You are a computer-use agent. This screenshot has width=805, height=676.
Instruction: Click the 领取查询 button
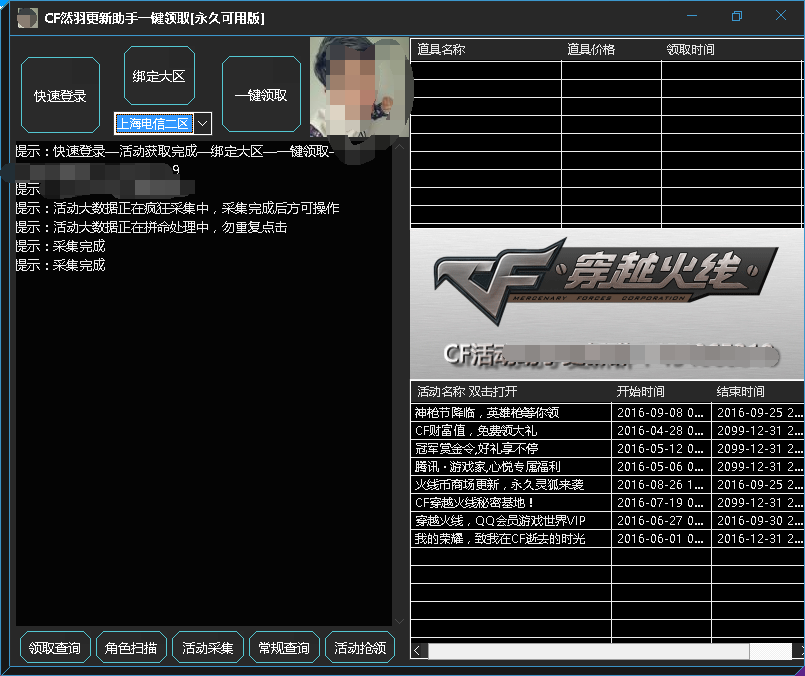coord(55,647)
